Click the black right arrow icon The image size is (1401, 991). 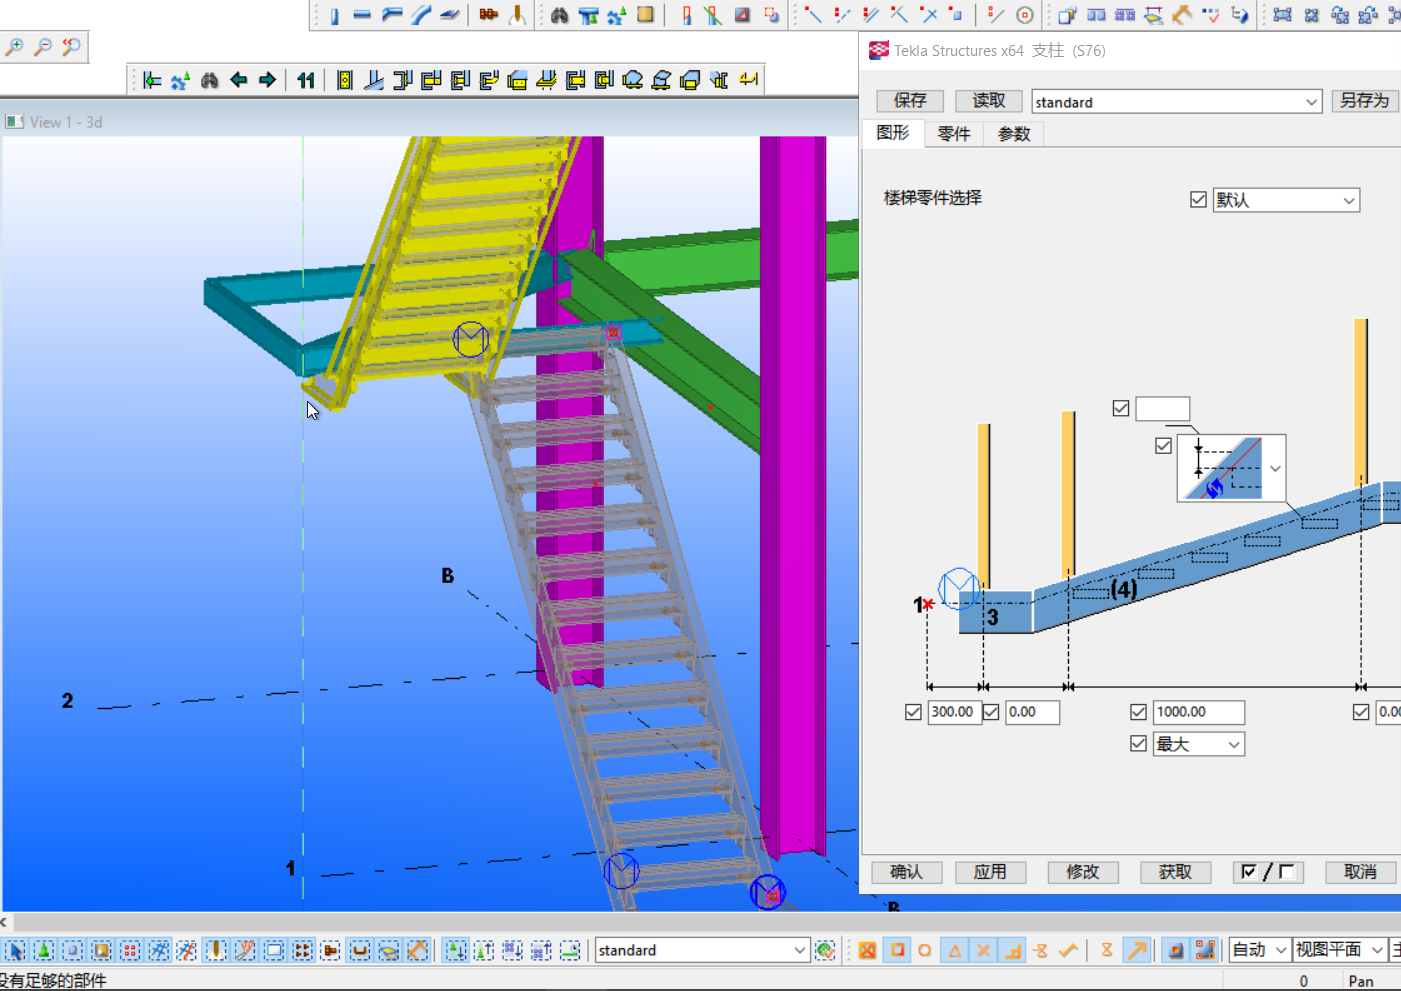[267, 80]
